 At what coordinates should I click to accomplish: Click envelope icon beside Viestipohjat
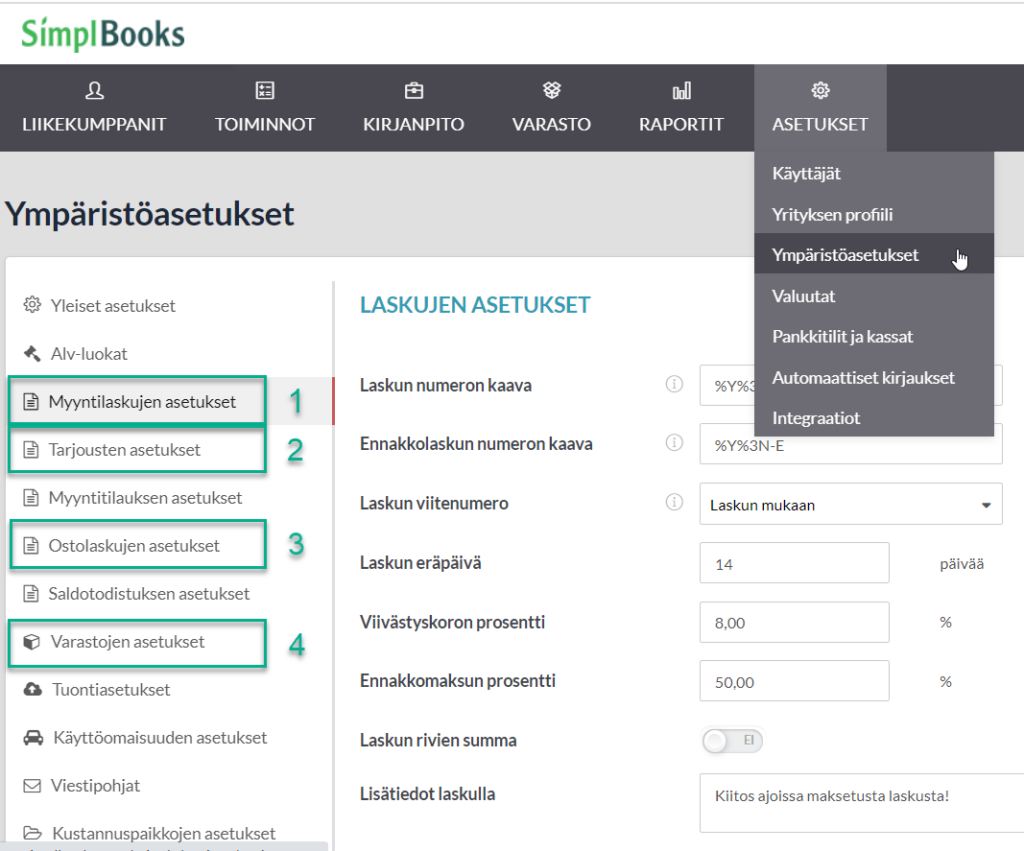point(32,786)
